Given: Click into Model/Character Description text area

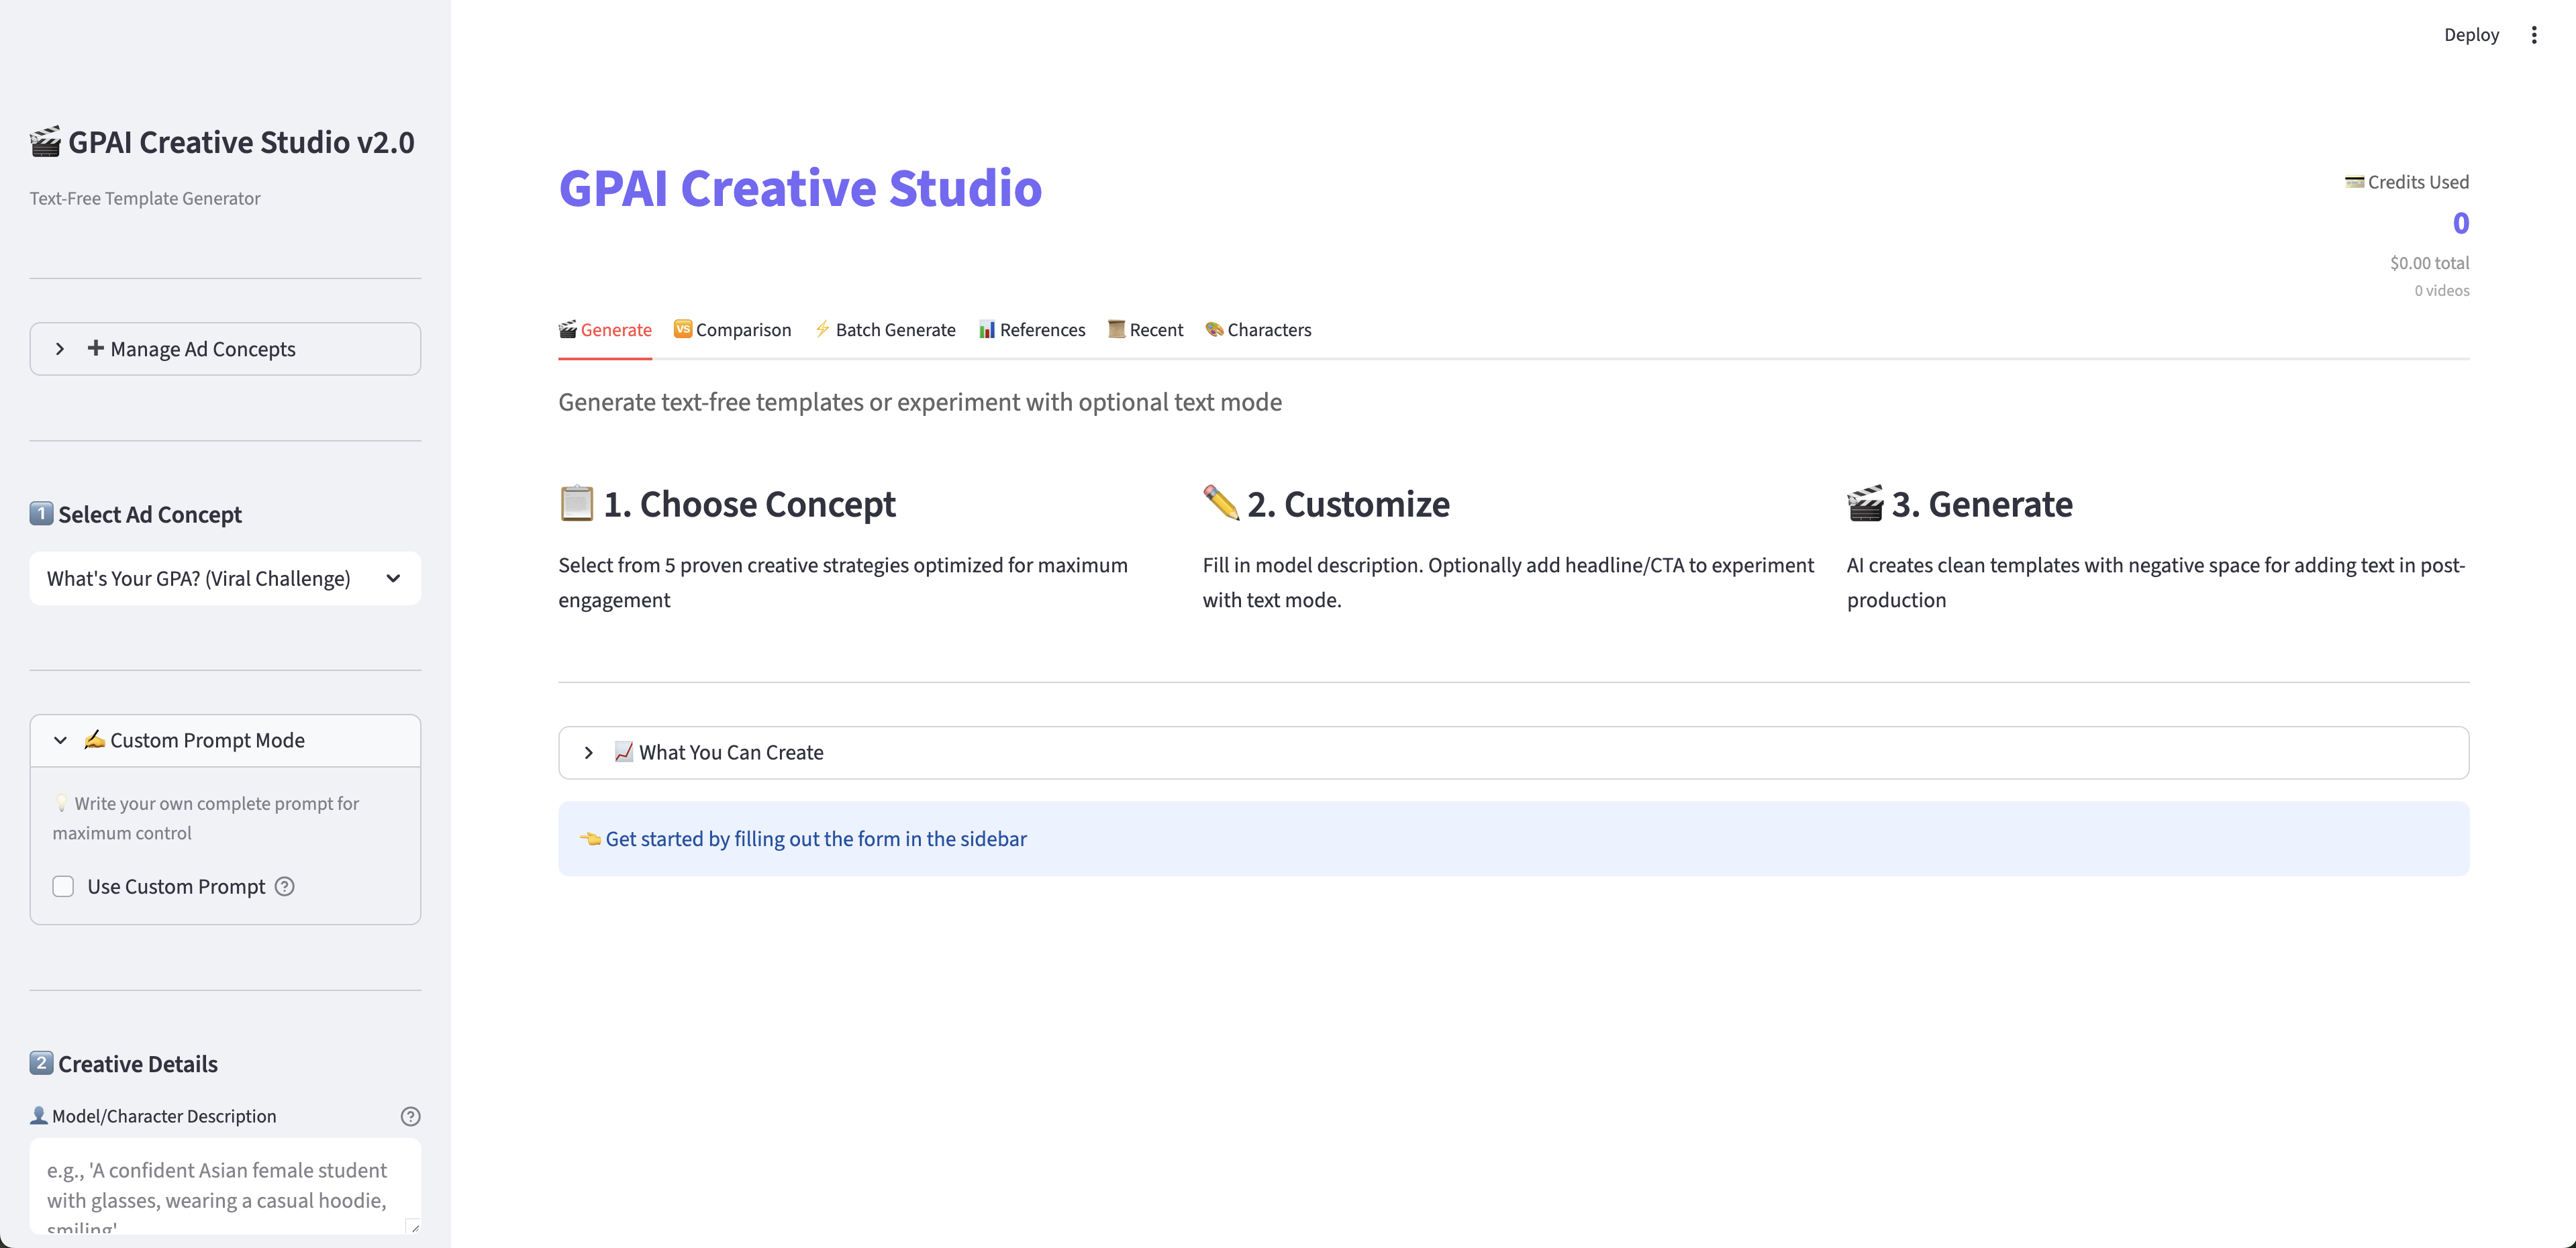Looking at the screenshot, I should (x=225, y=1186).
